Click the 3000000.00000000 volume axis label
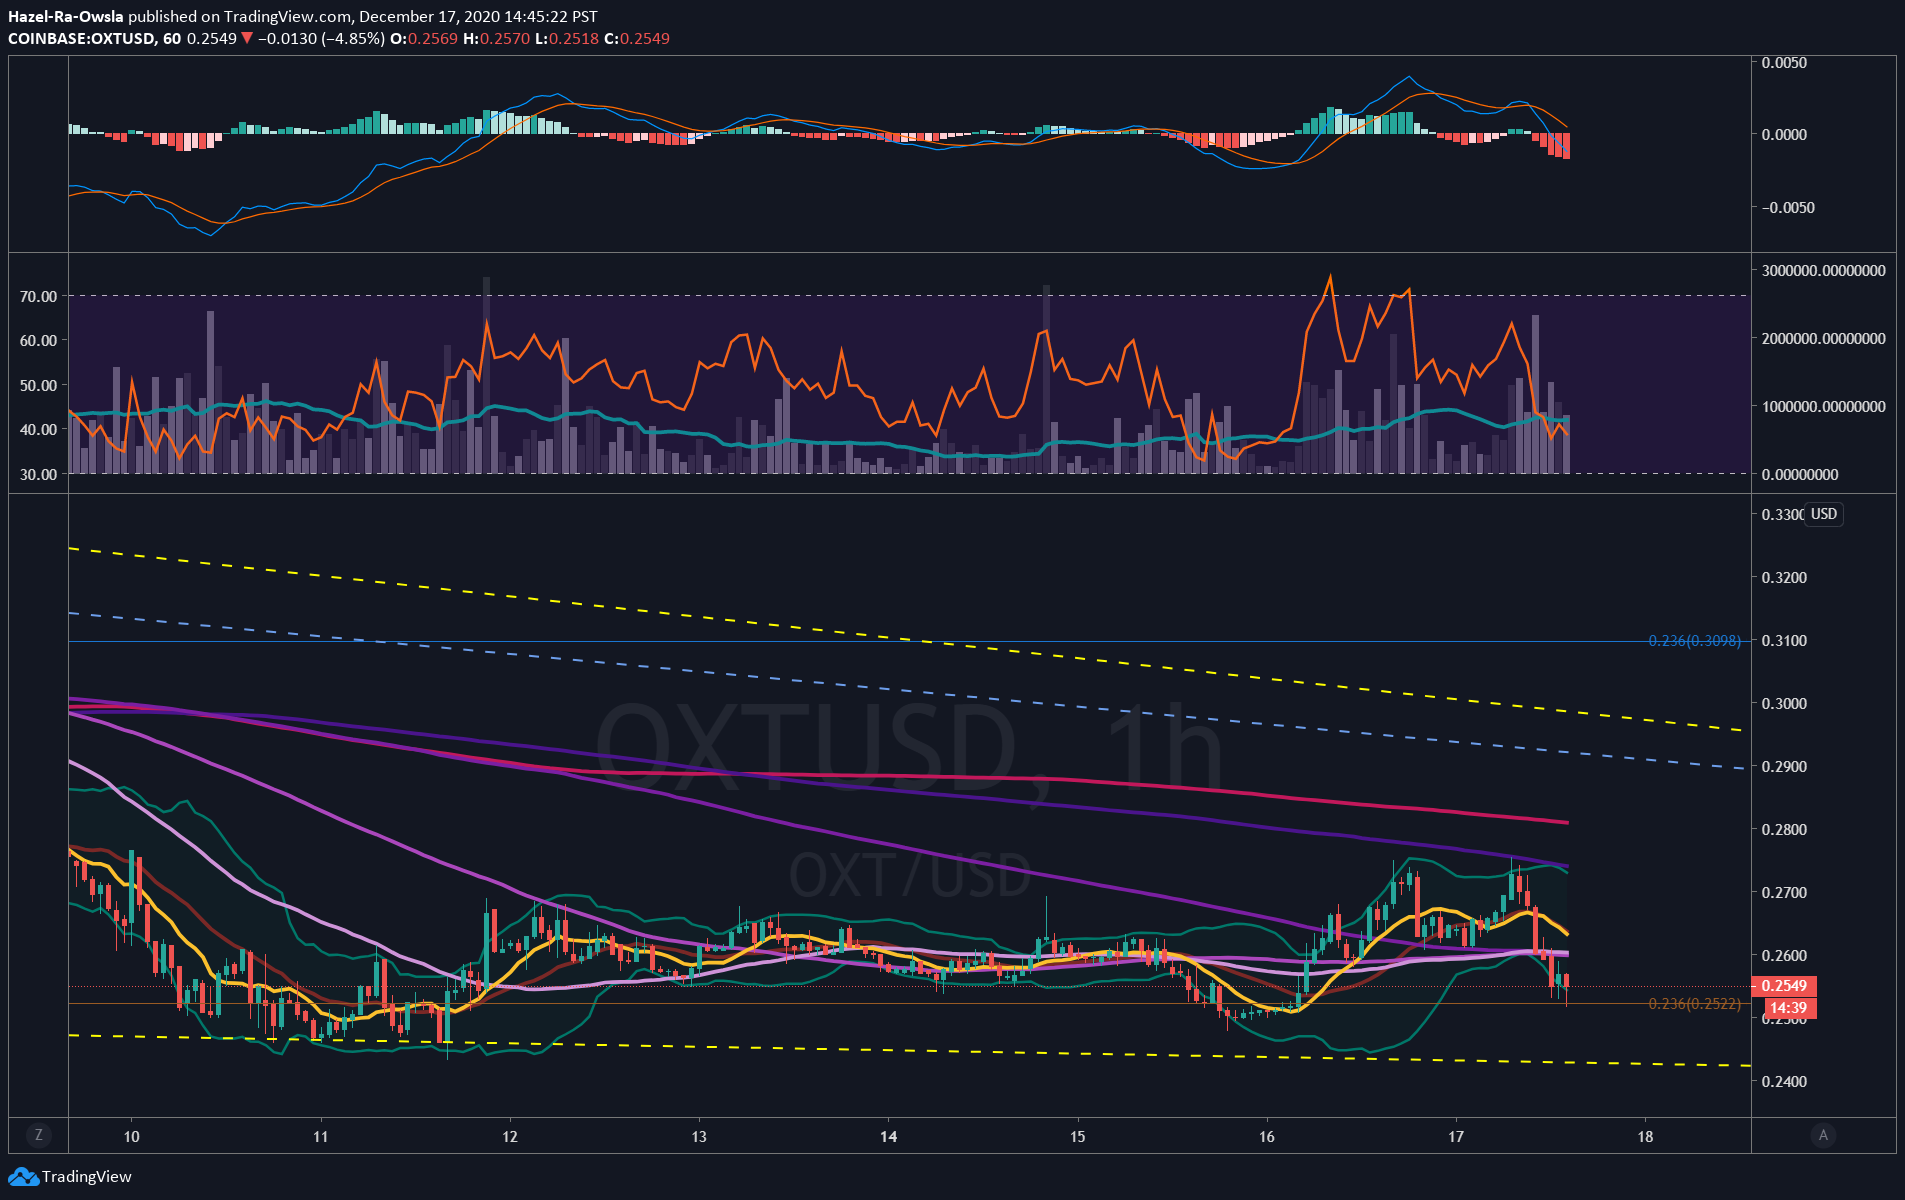The image size is (1905, 1200). [x=1824, y=271]
